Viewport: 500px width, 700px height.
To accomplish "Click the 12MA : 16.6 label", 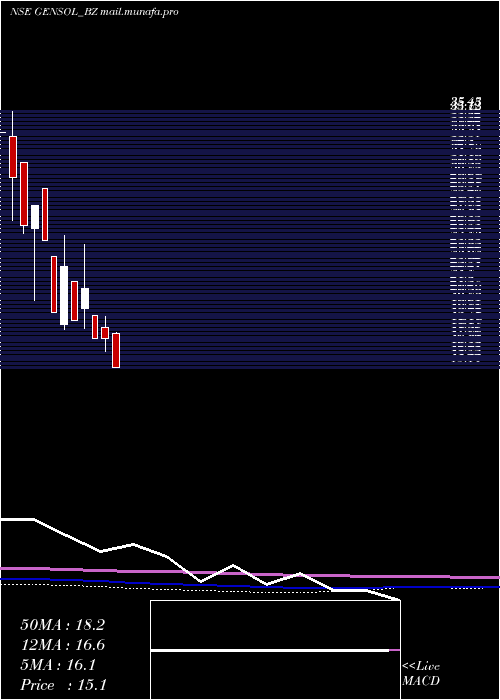I will click(62, 645).
